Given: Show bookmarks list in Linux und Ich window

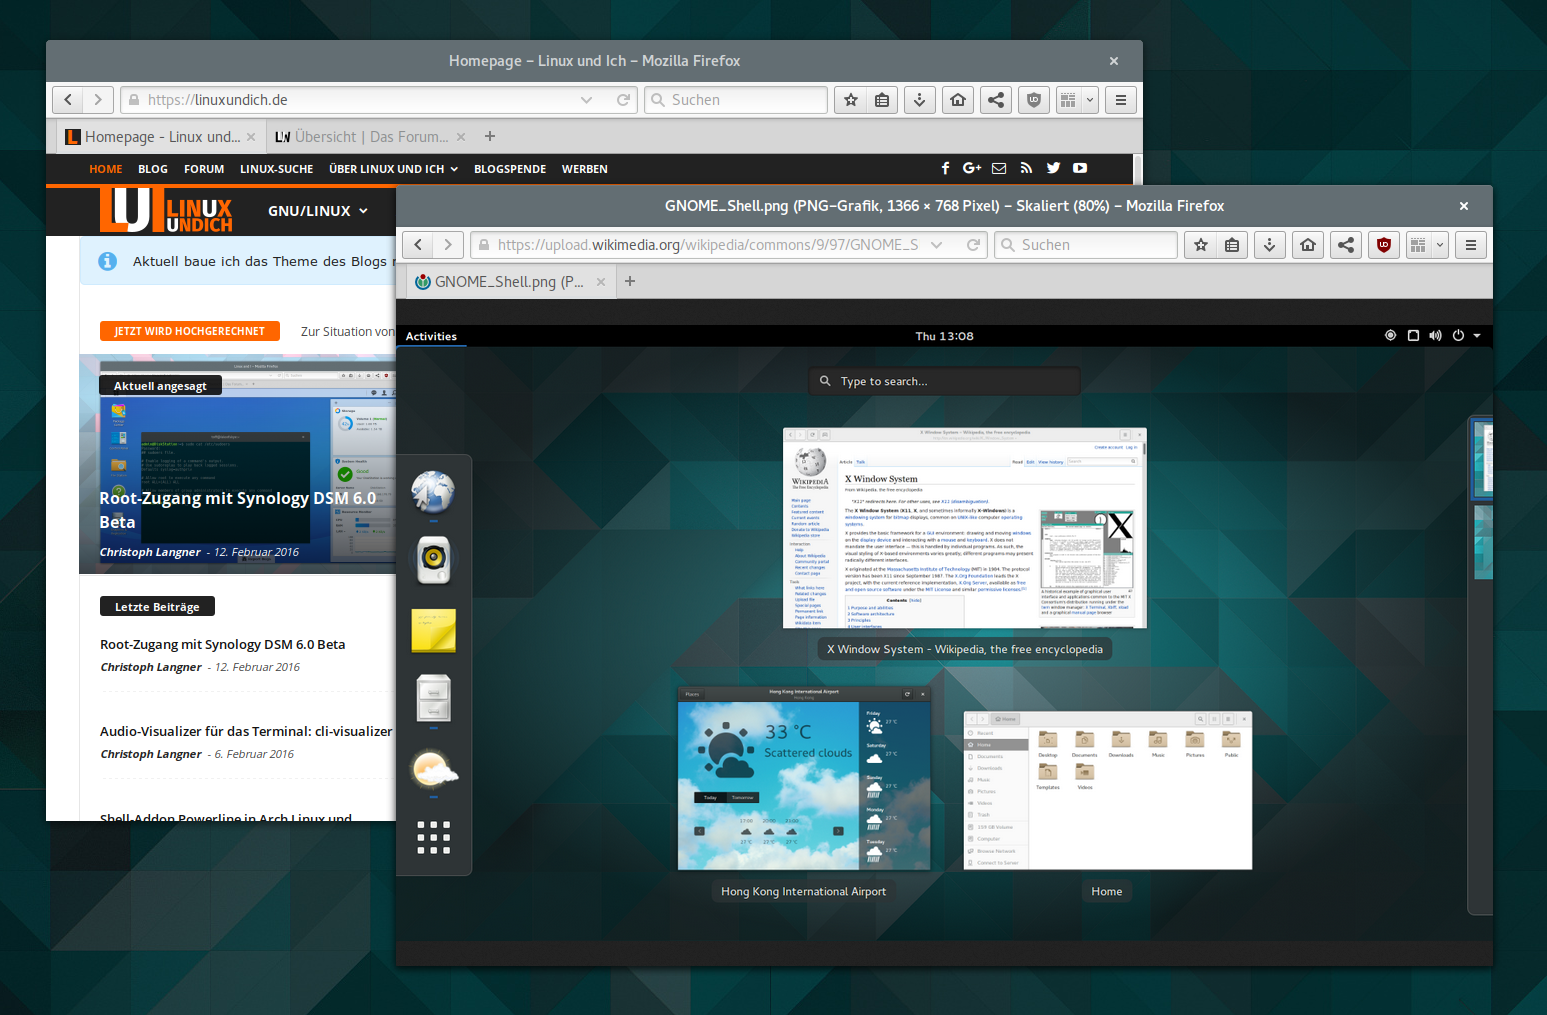Looking at the screenshot, I should 882,100.
